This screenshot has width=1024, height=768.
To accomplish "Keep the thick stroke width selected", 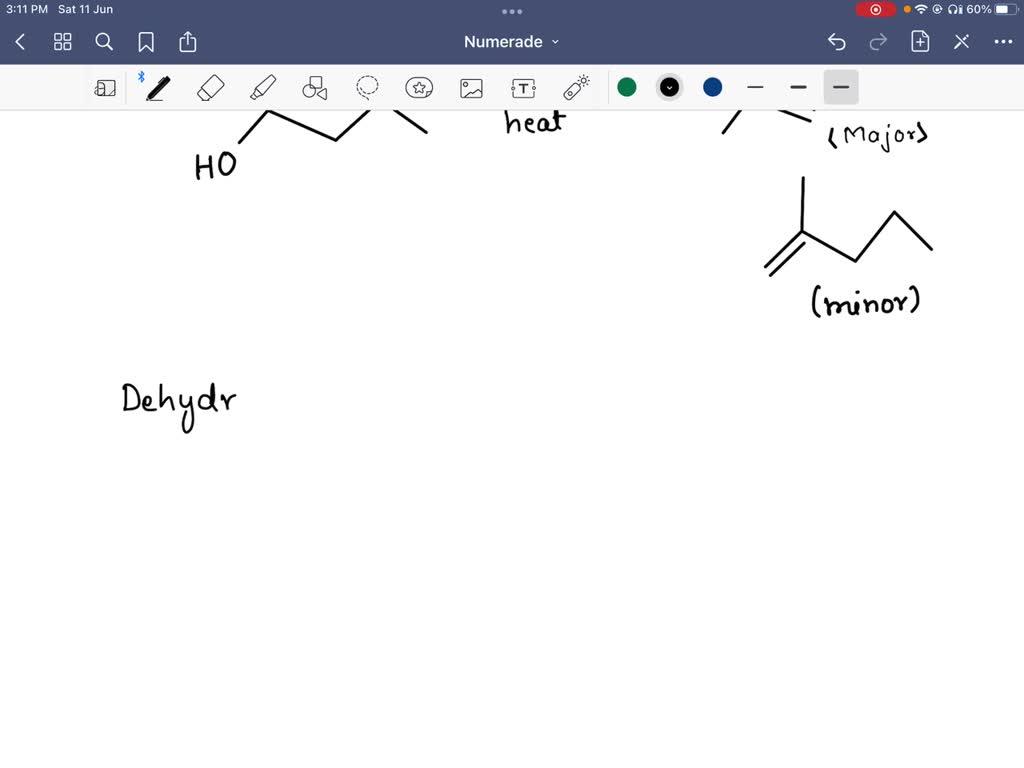I will point(841,88).
